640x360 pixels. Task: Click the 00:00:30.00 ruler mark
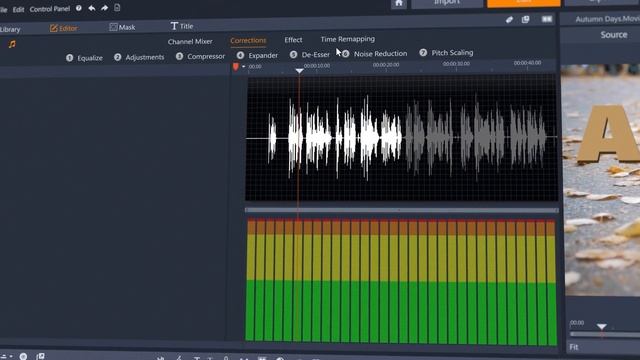(x=456, y=64)
